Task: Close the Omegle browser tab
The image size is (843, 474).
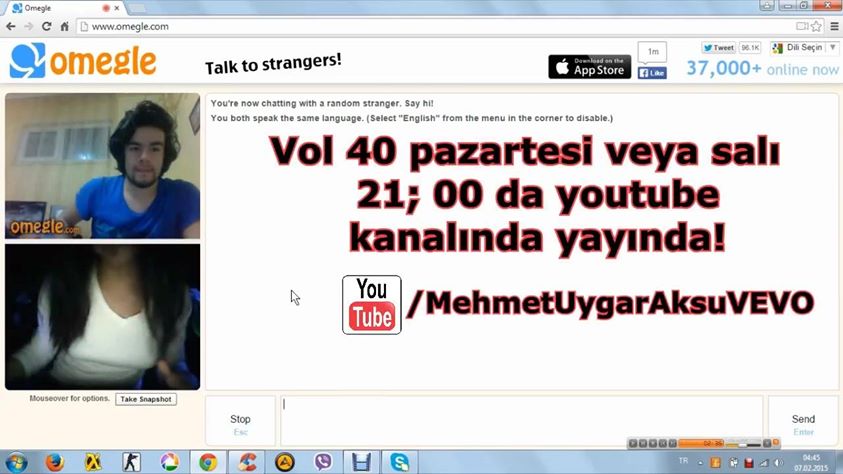Action: 117,8
